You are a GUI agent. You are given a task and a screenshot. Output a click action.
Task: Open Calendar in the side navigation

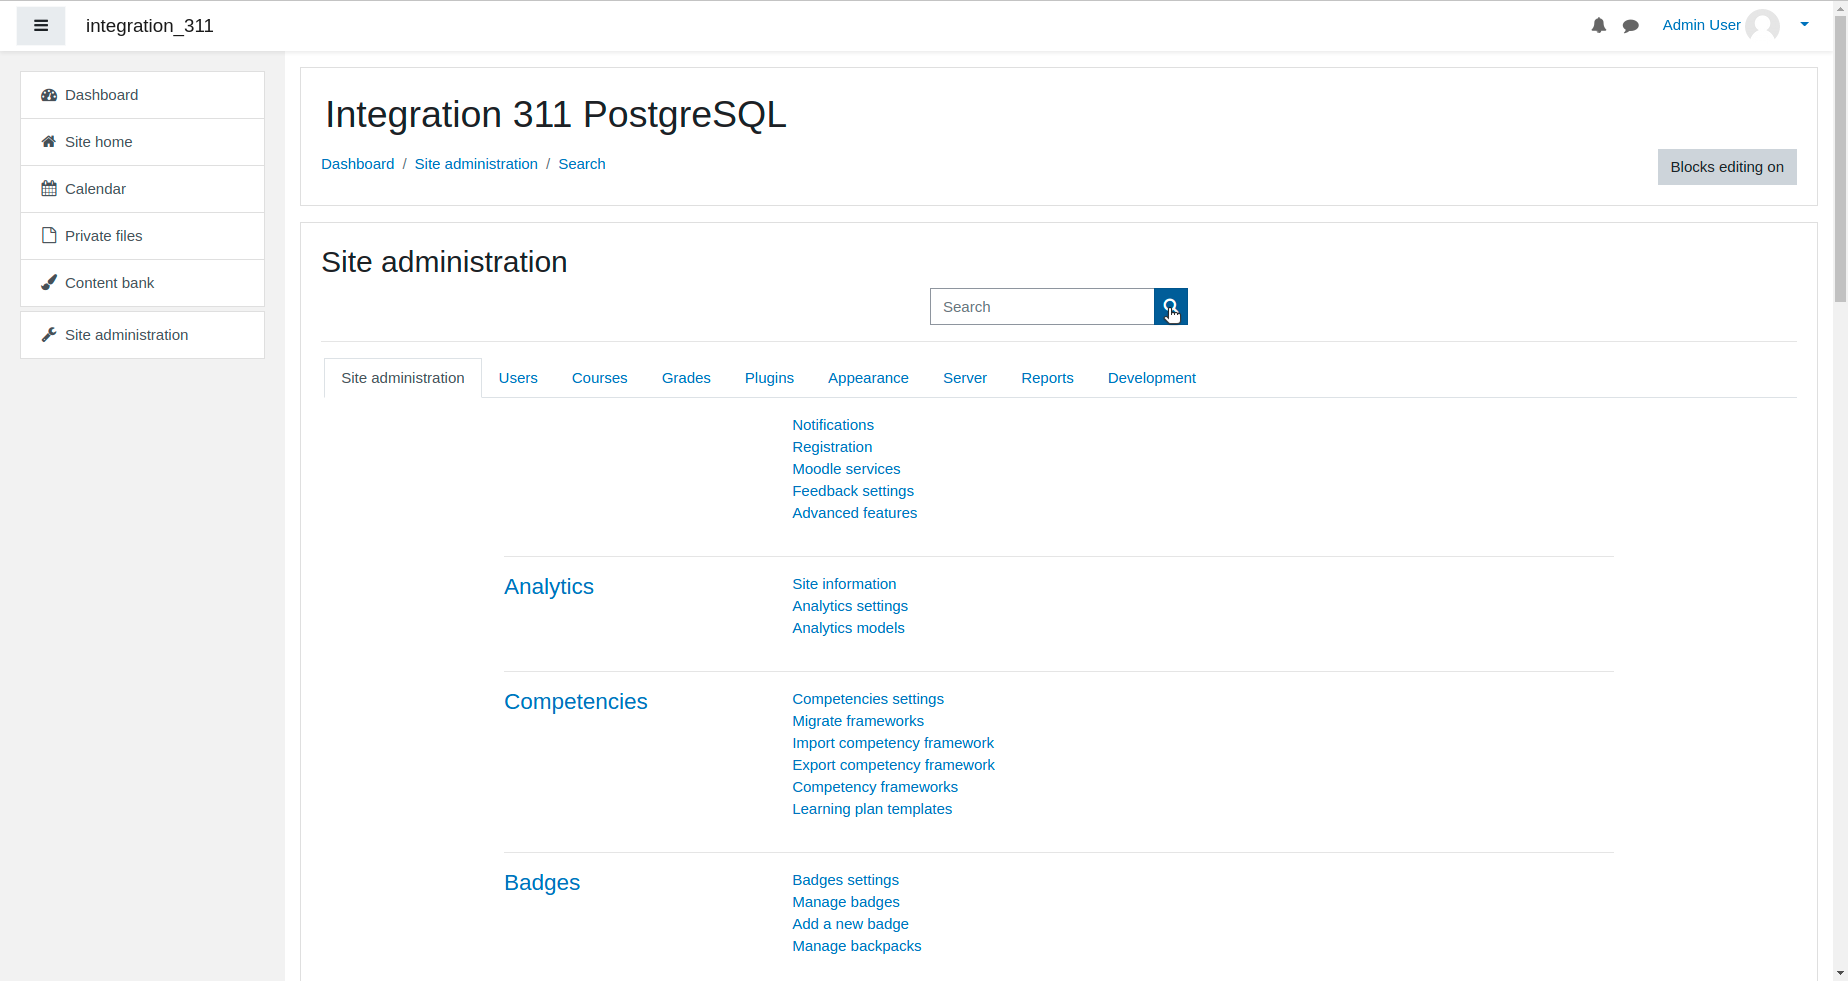pyautogui.click(x=142, y=189)
